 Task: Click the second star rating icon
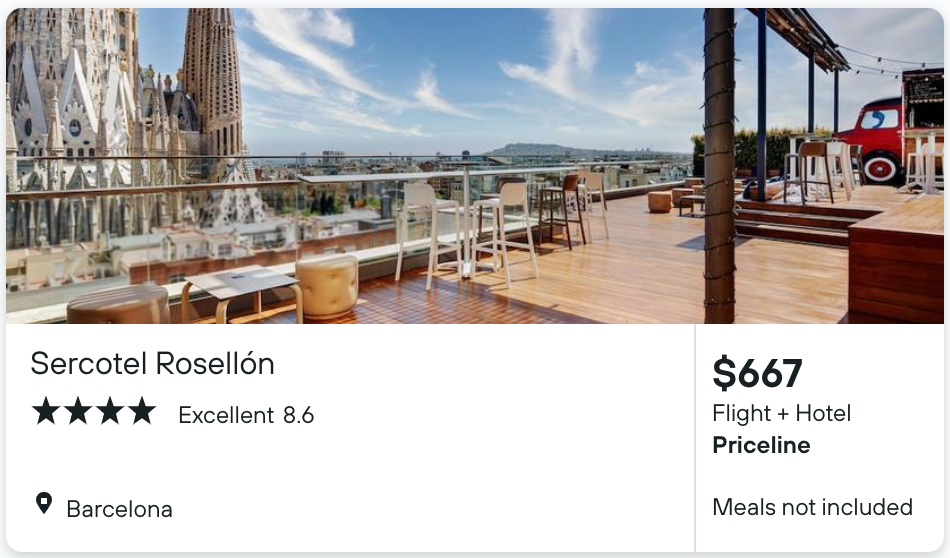pyautogui.click(x=78, y=411)
